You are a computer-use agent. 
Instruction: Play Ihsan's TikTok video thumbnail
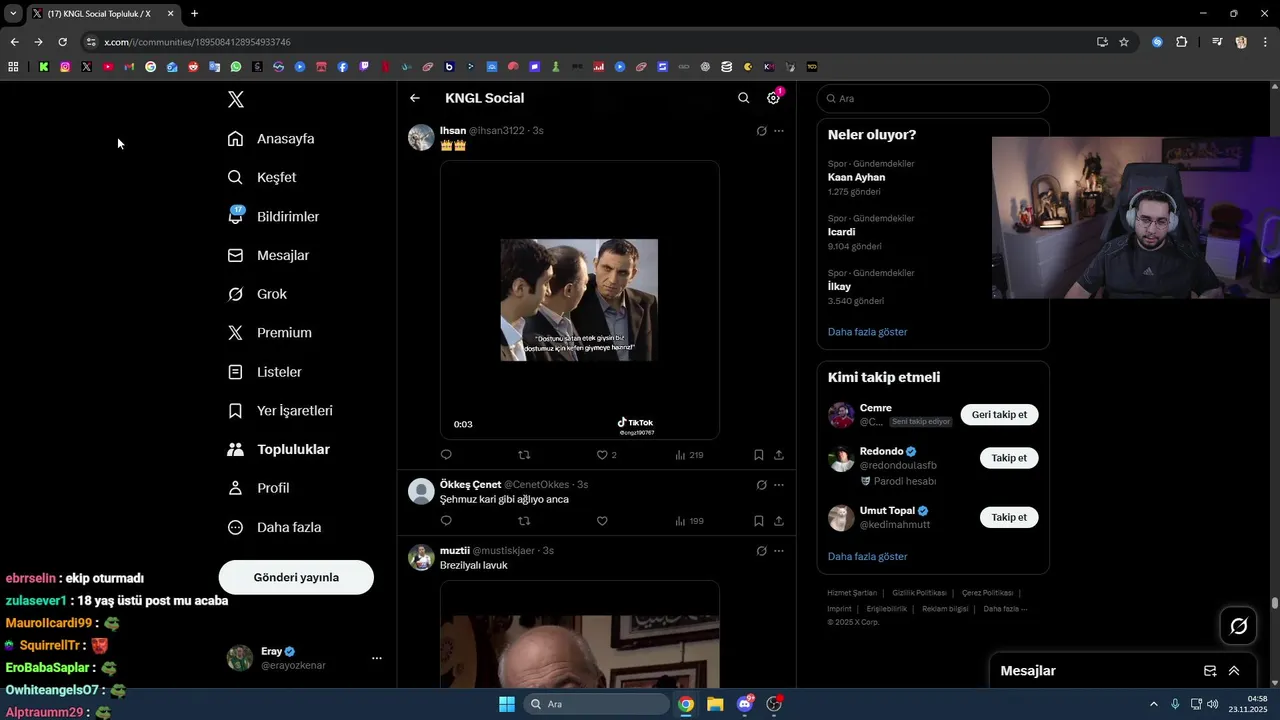[x=579, y=300]
